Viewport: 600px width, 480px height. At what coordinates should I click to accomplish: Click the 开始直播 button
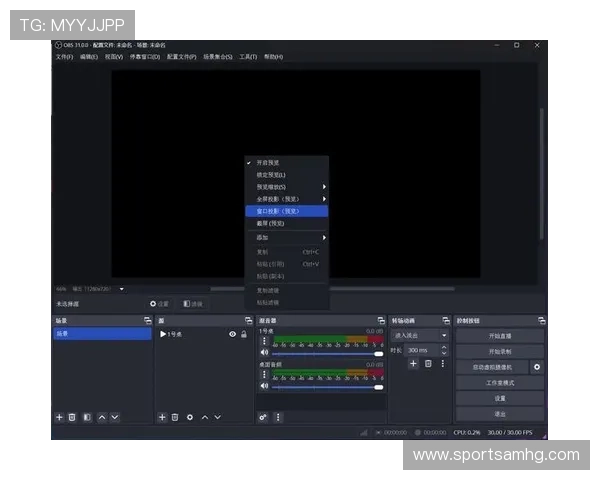coord(499,336)
